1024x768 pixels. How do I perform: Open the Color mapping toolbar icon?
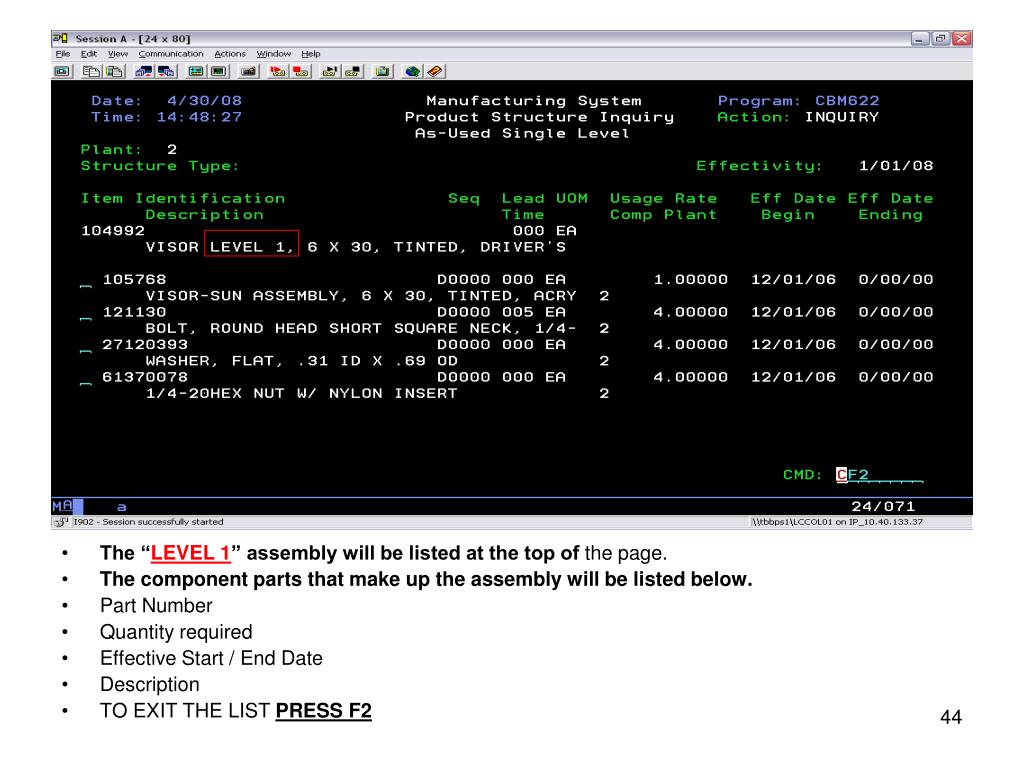click(219, 71)
